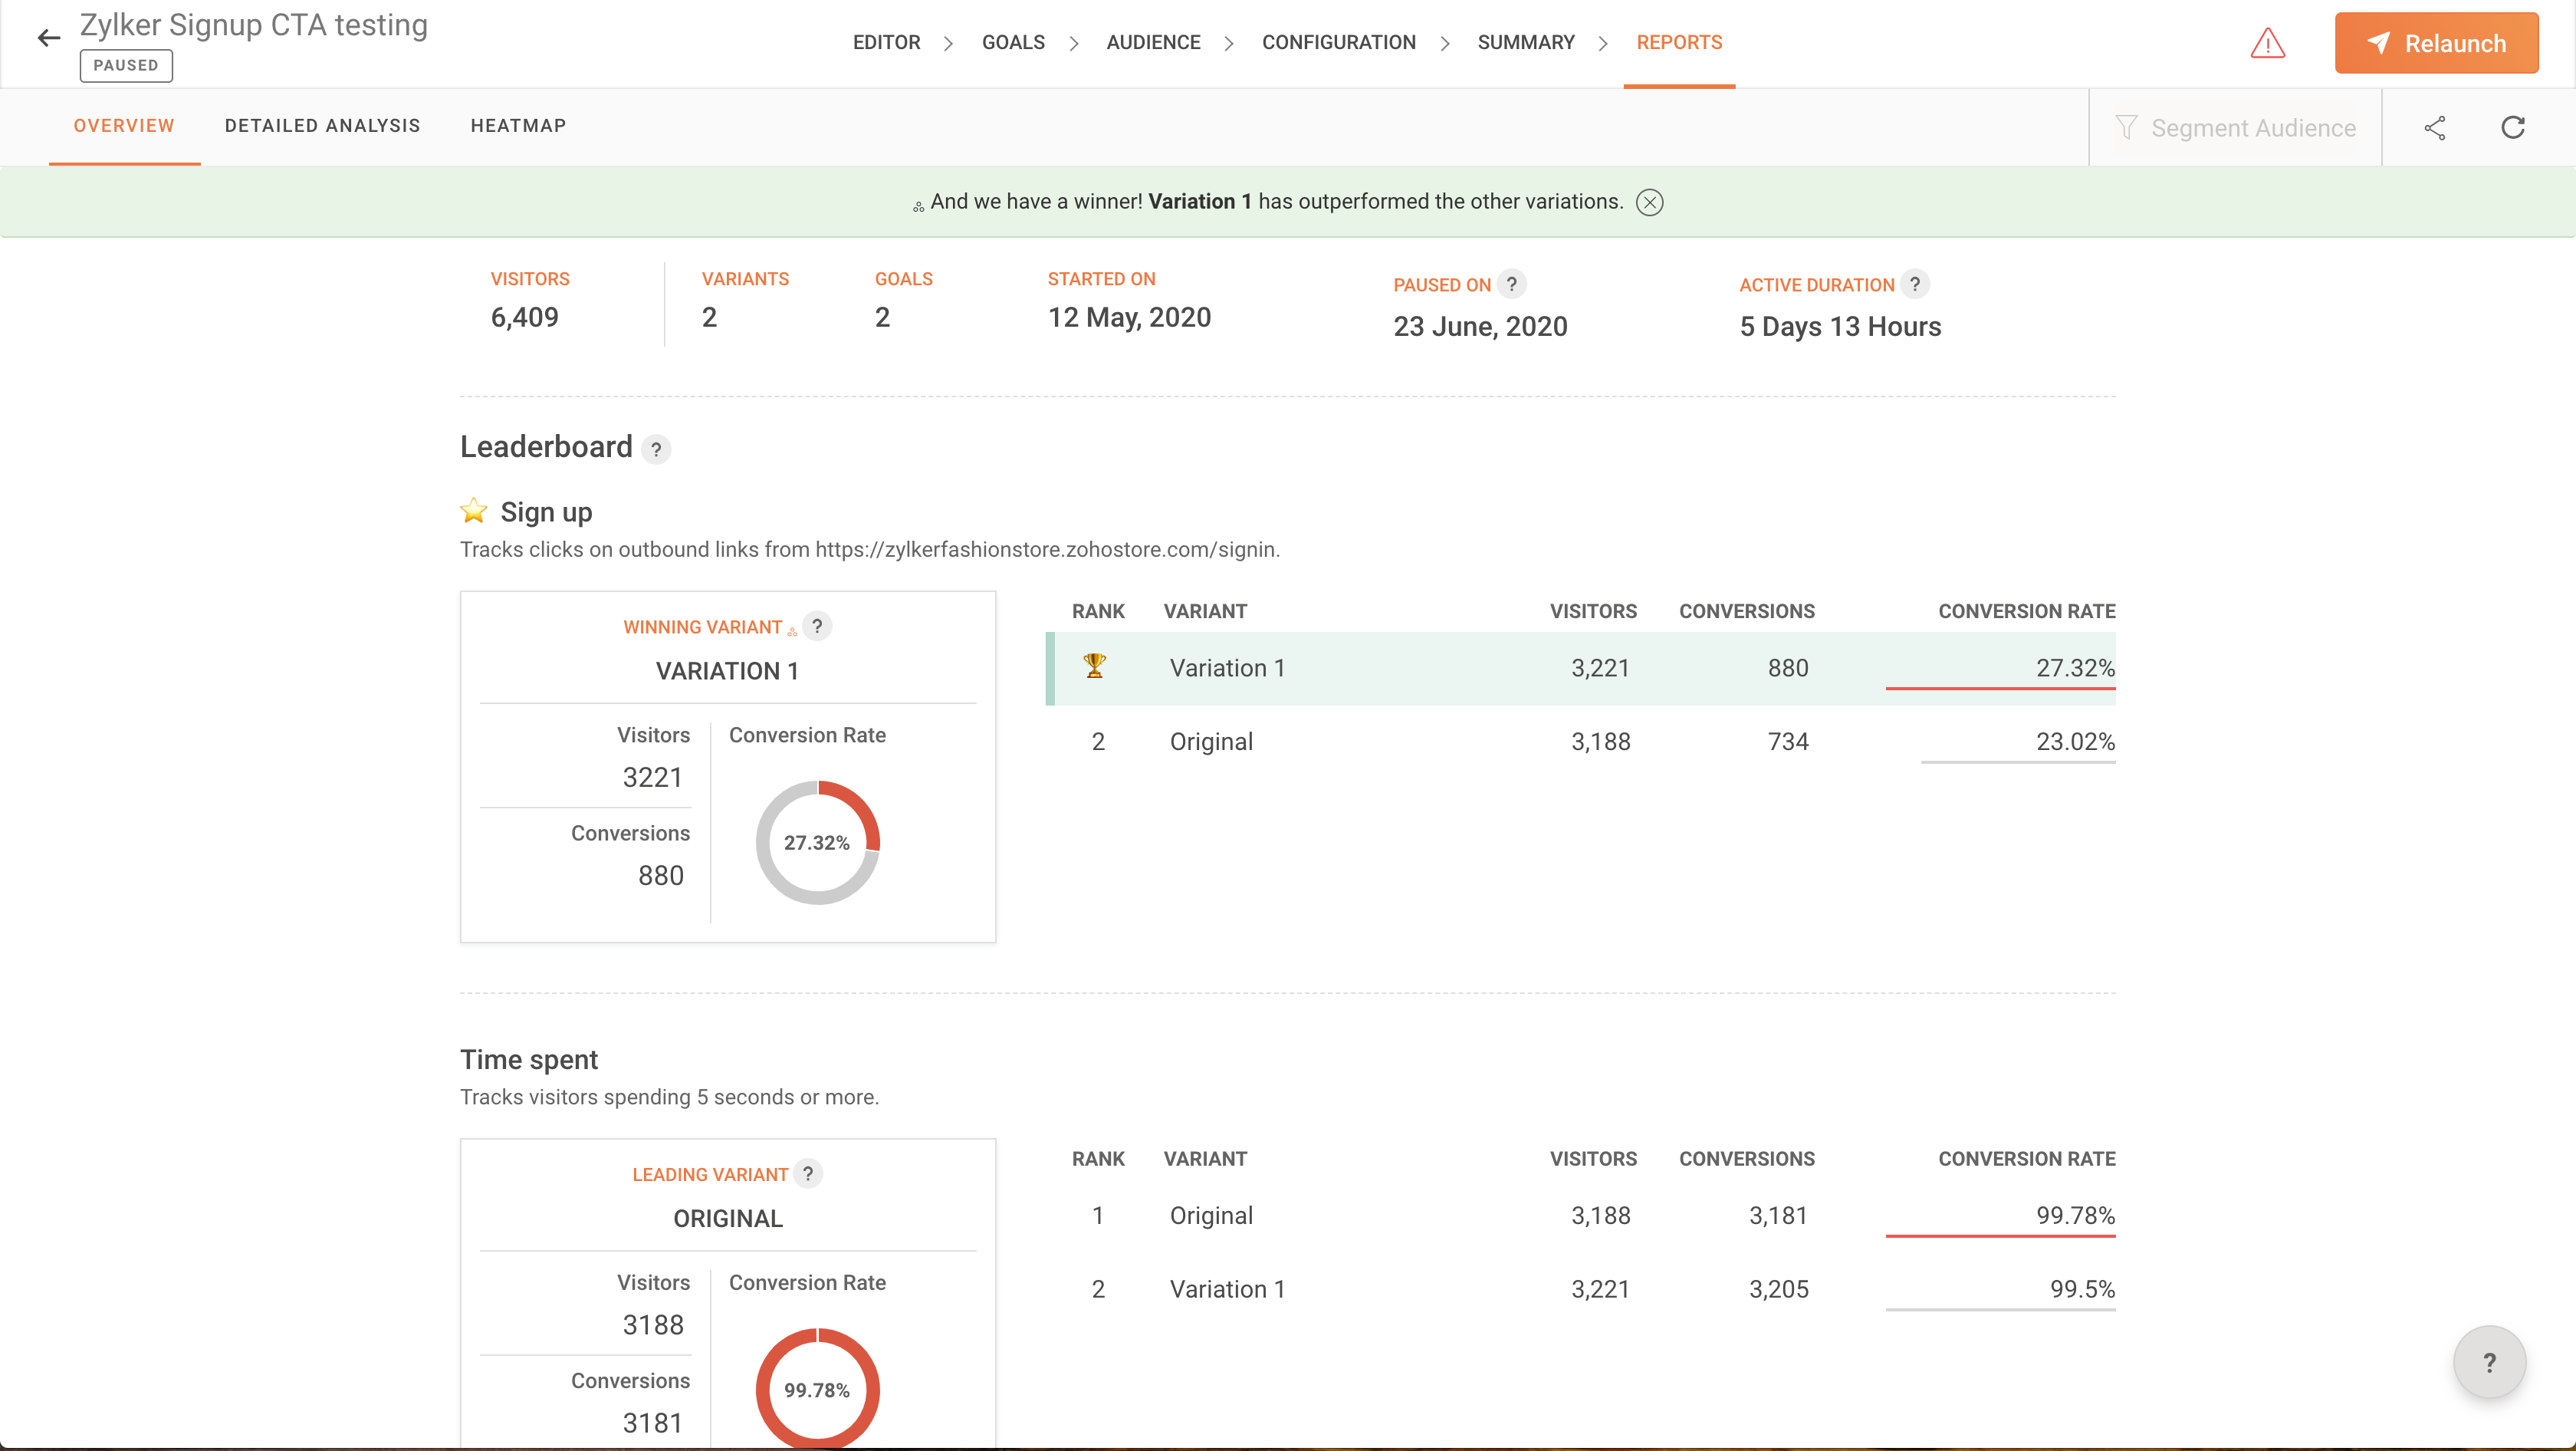Dismiss the winner announcement banner
This screenshot has height=1451, width=2576.
pos(1649,203)
